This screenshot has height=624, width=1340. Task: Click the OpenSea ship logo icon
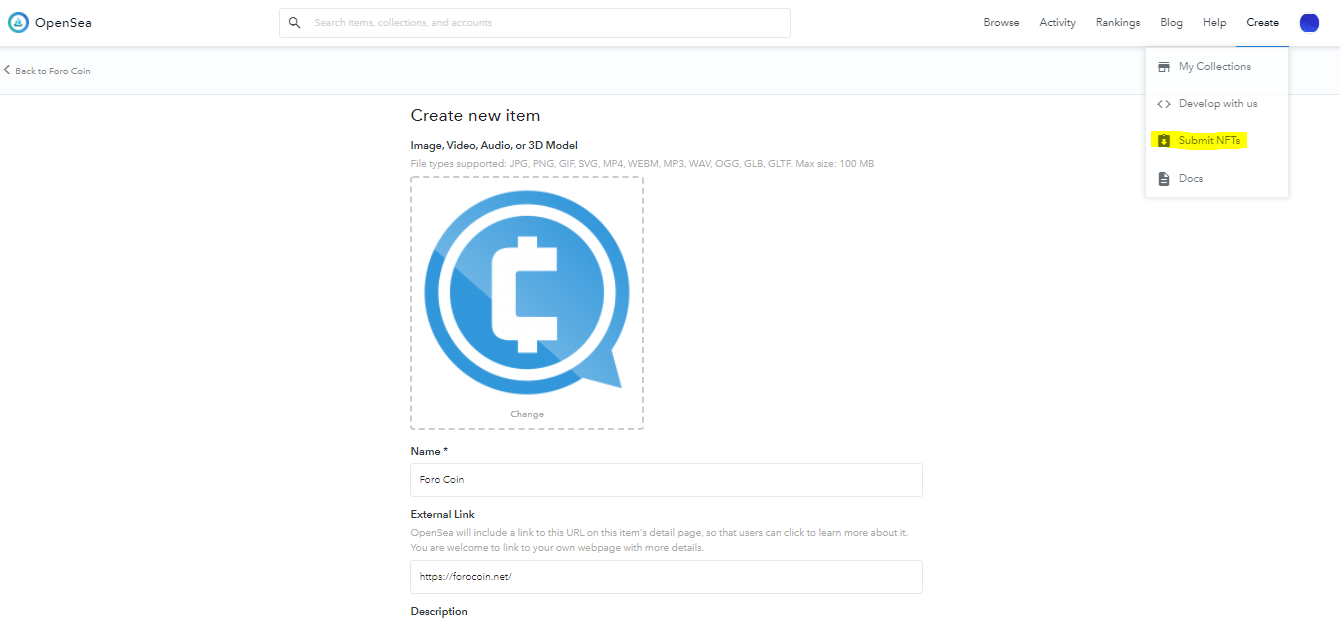coord(18,22)
